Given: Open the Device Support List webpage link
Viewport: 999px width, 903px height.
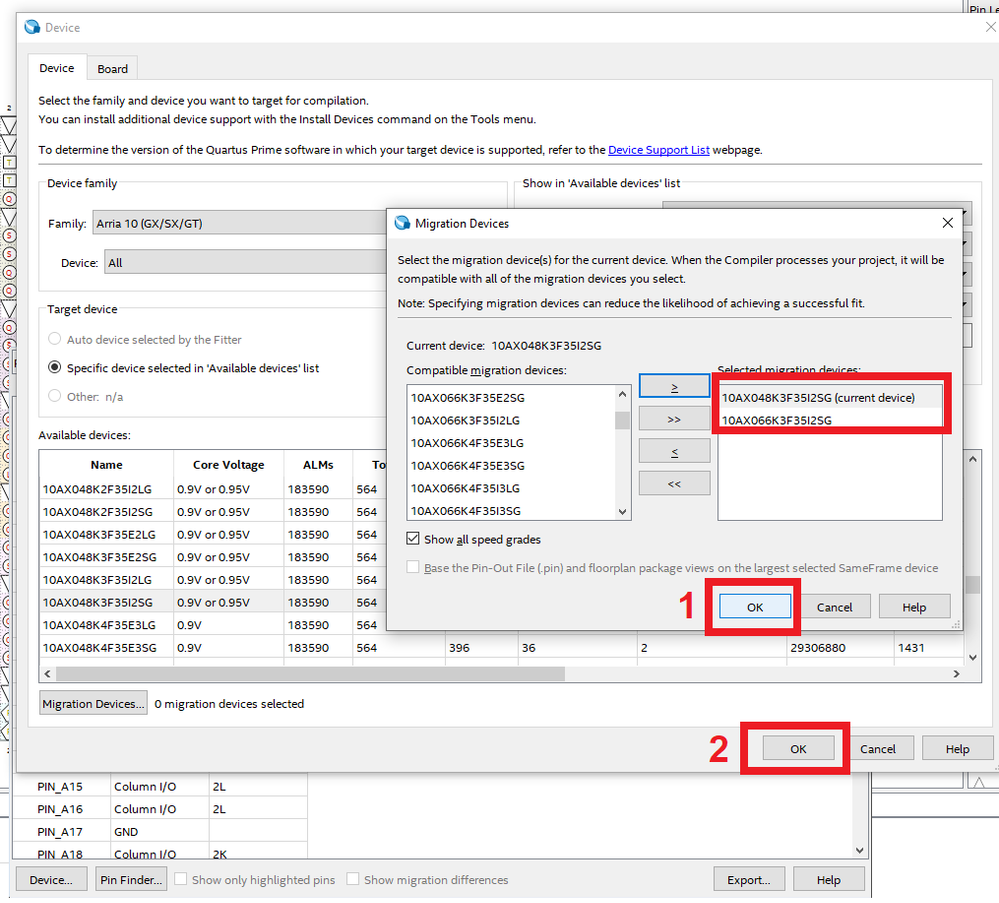Looking at the screenshot, I should coord(659,150).
